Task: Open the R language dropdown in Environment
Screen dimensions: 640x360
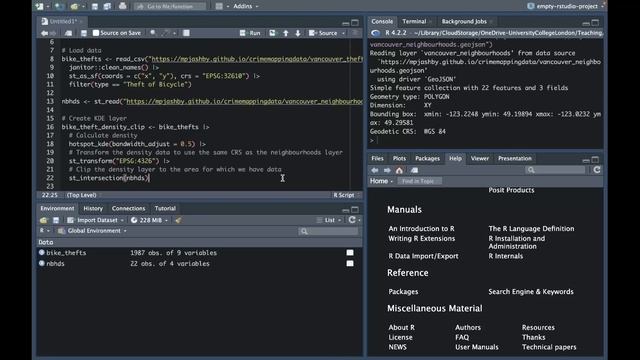Action: coord(44,231)
